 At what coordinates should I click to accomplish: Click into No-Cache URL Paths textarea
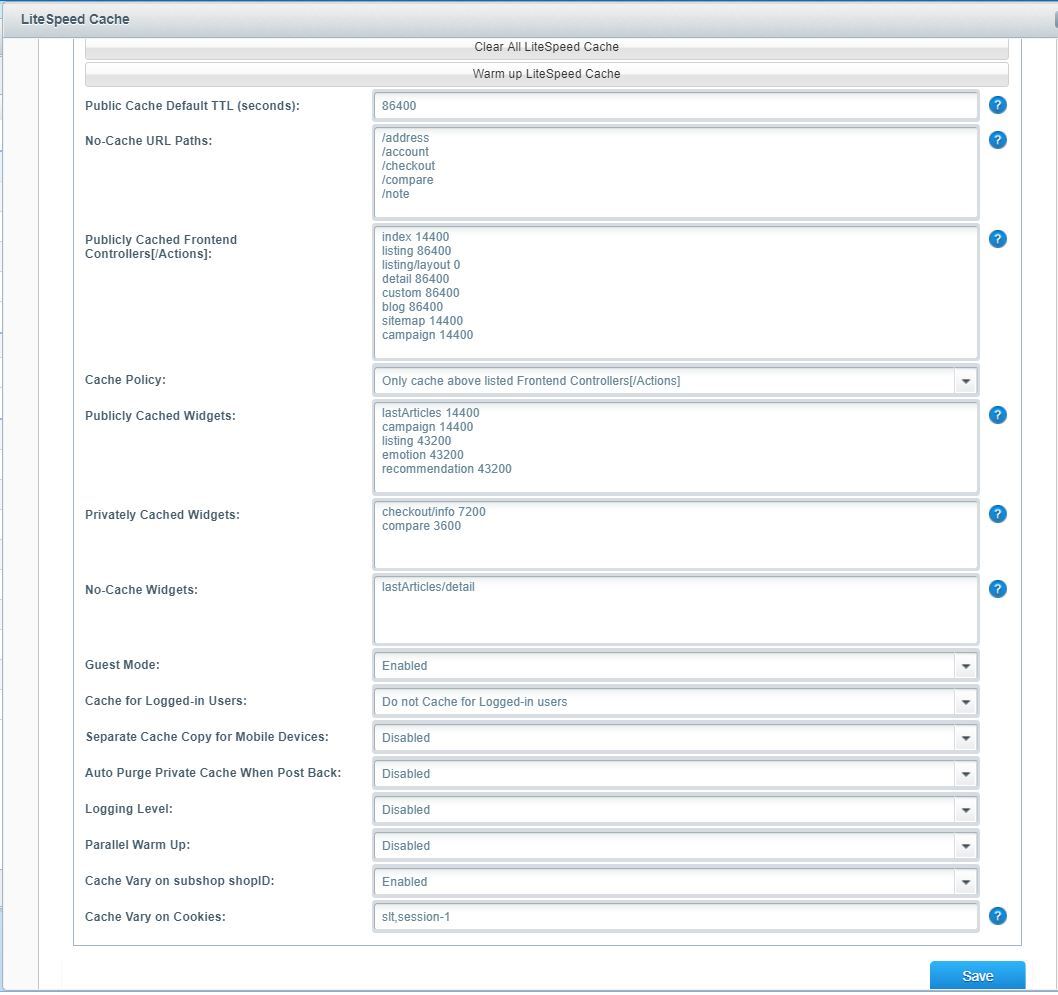point(675,173)
